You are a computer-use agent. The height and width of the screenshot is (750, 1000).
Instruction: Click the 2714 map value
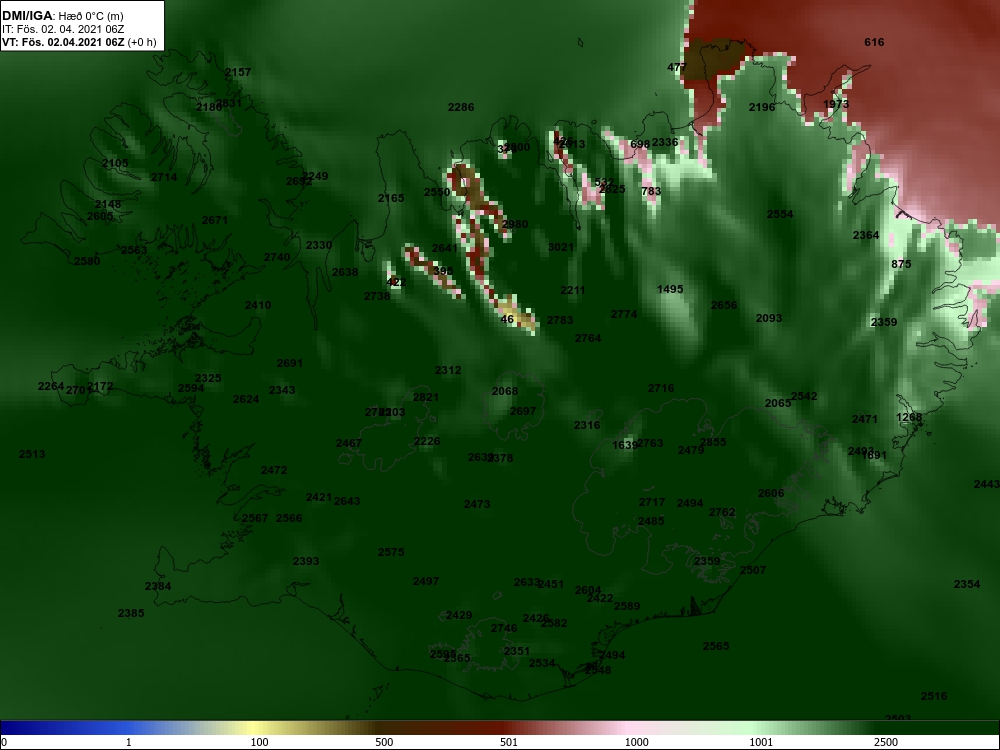[164, 177]
